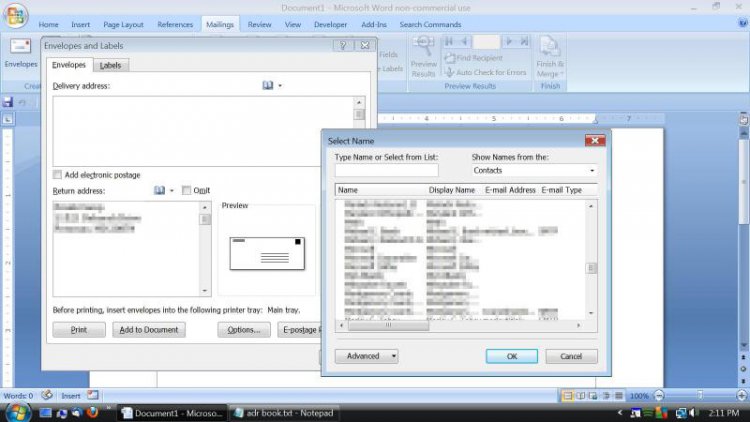Click Add to Document button
750x422 pixels.
click(149, 330)
